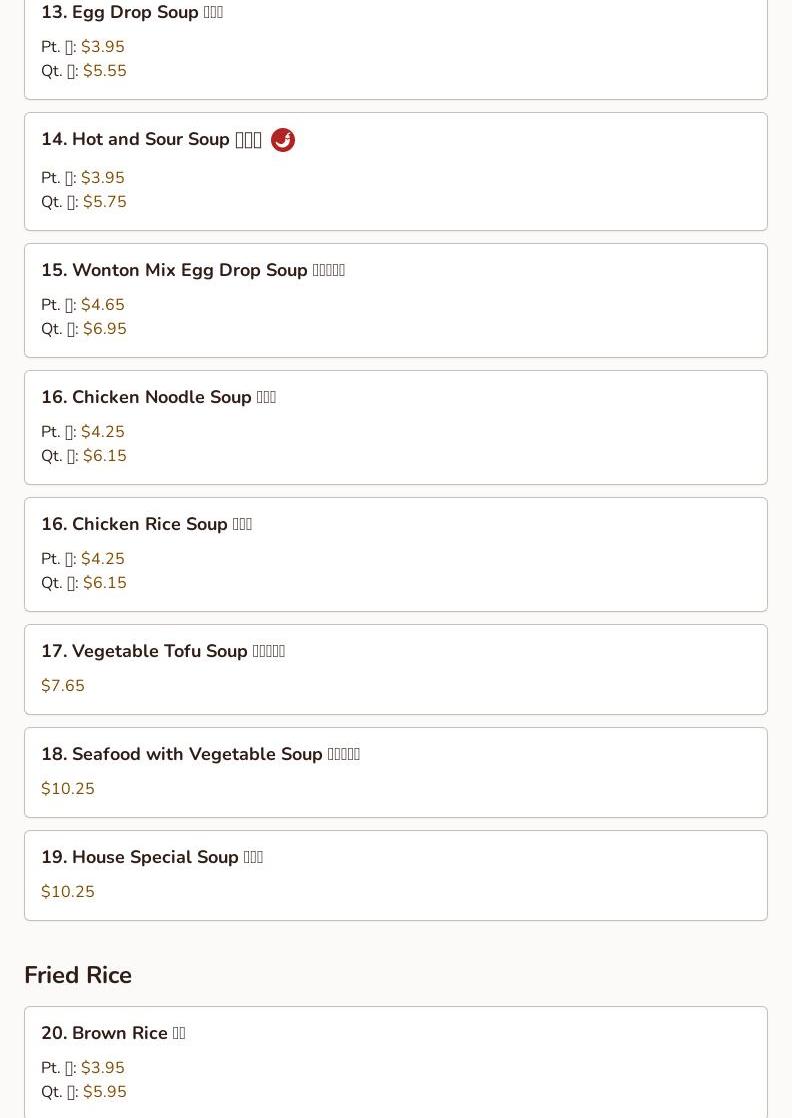
Task: Click Wonton Mix quart price $6.95
Action: (x=105, y=329)
